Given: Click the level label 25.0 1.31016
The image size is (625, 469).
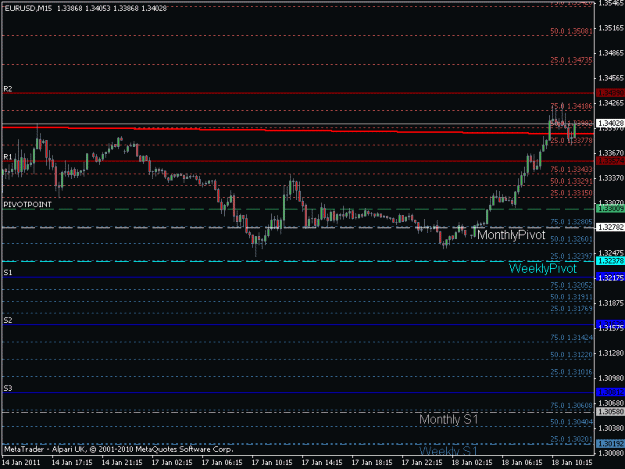Looking at the screenshot, I should point(571,372).
